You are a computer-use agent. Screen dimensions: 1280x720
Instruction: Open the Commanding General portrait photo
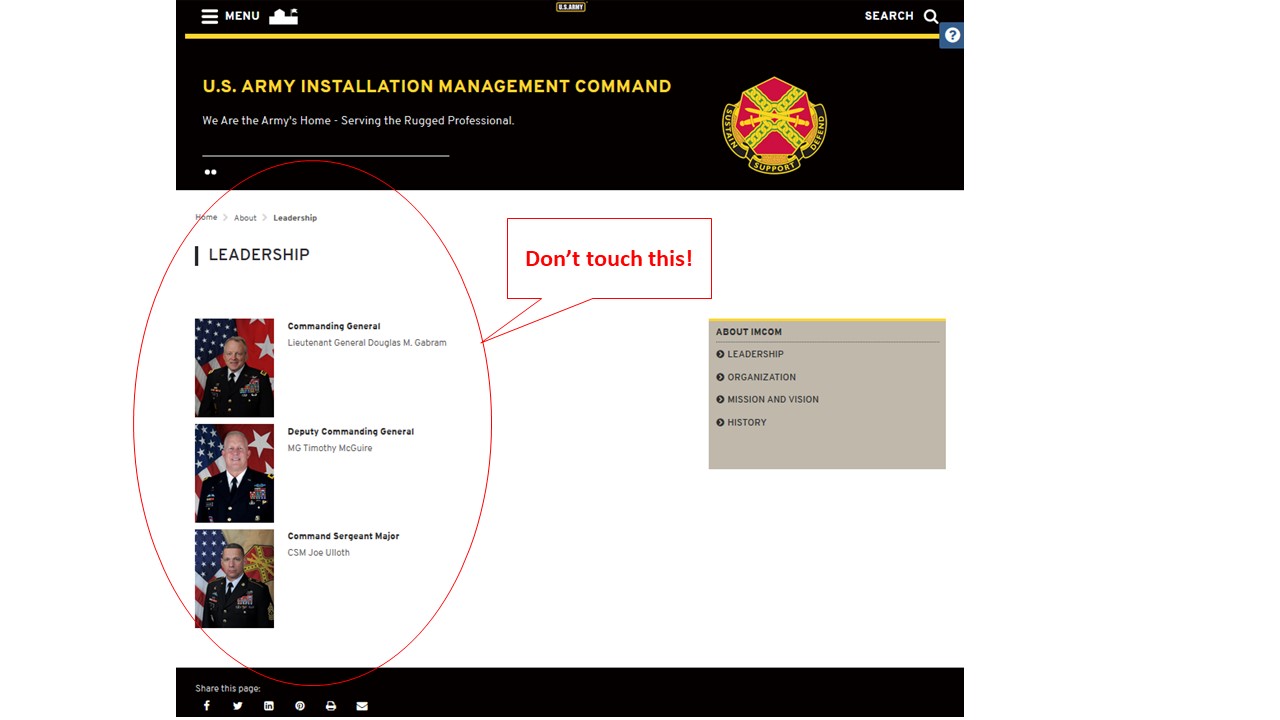(234, 368)
